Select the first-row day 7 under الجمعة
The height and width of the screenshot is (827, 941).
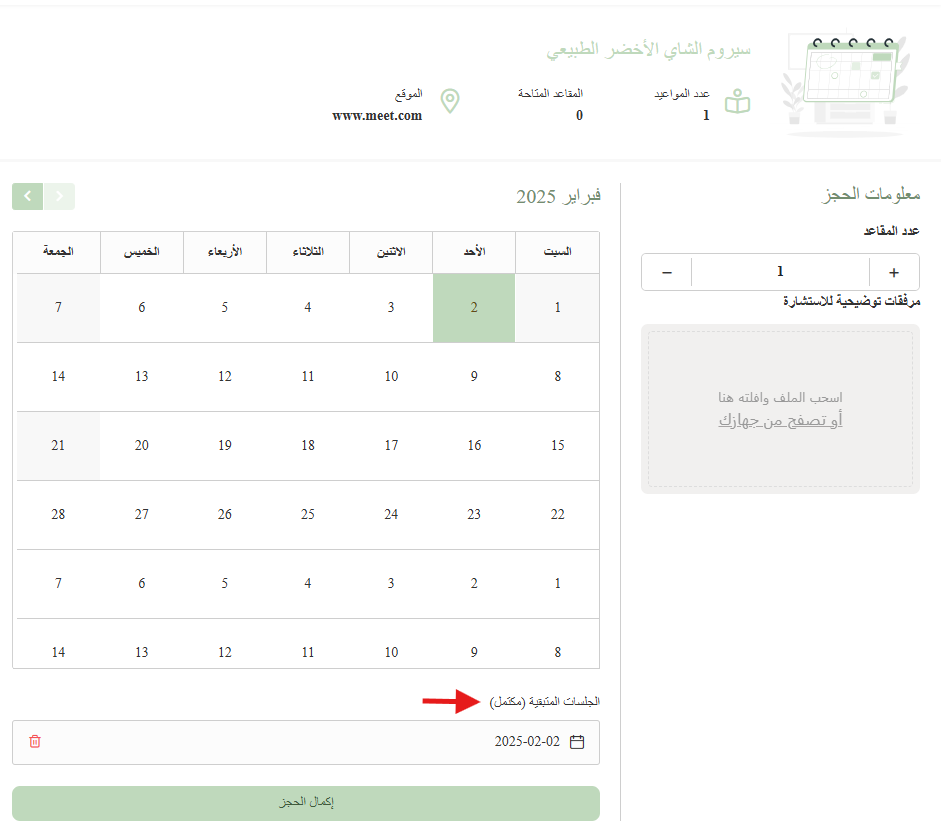coord(58,308)
